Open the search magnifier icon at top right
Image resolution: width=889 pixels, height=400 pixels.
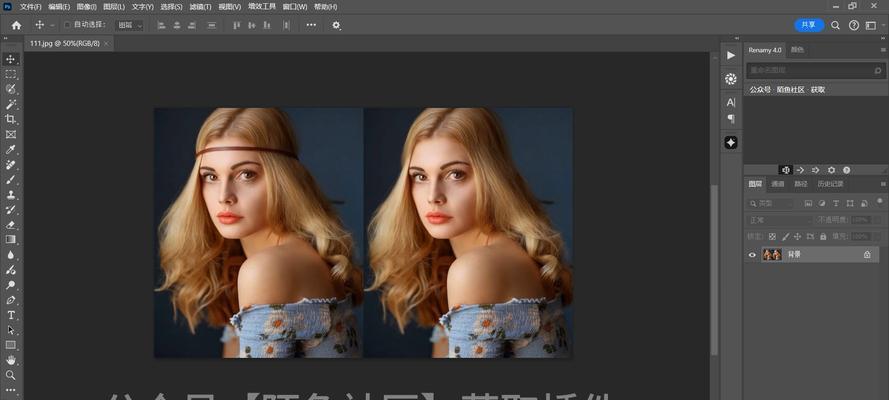pyautogui.click(x=835, y=25)
